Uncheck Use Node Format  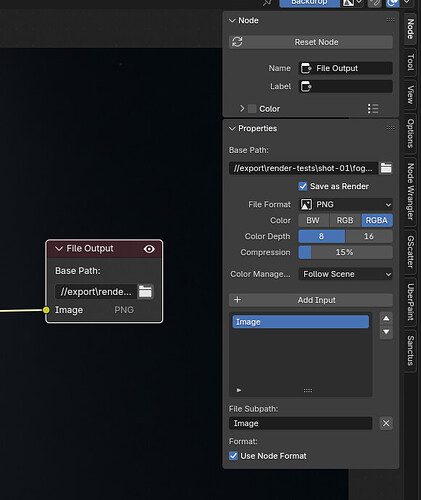coord(233,456)
